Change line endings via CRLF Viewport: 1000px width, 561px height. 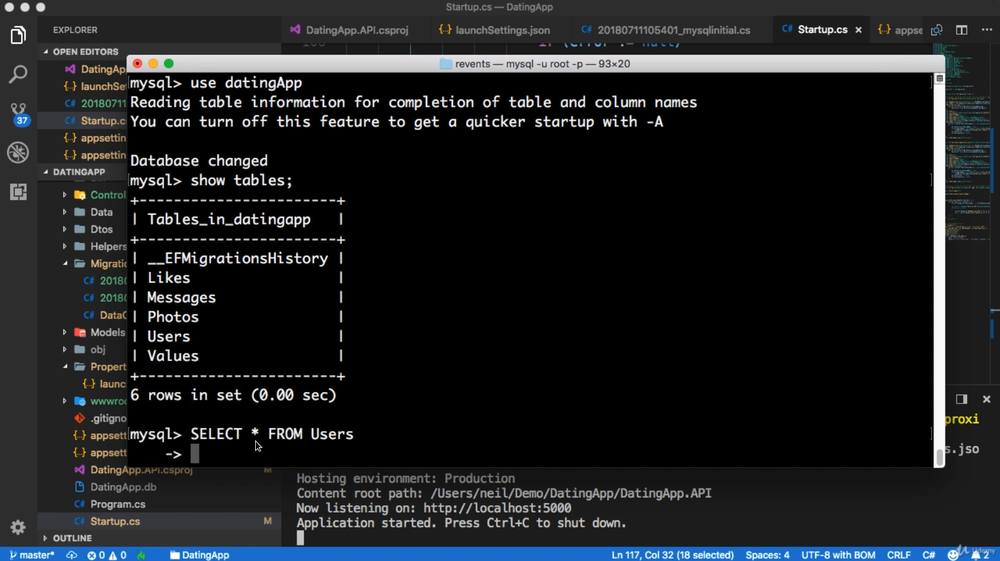[899, 555]
